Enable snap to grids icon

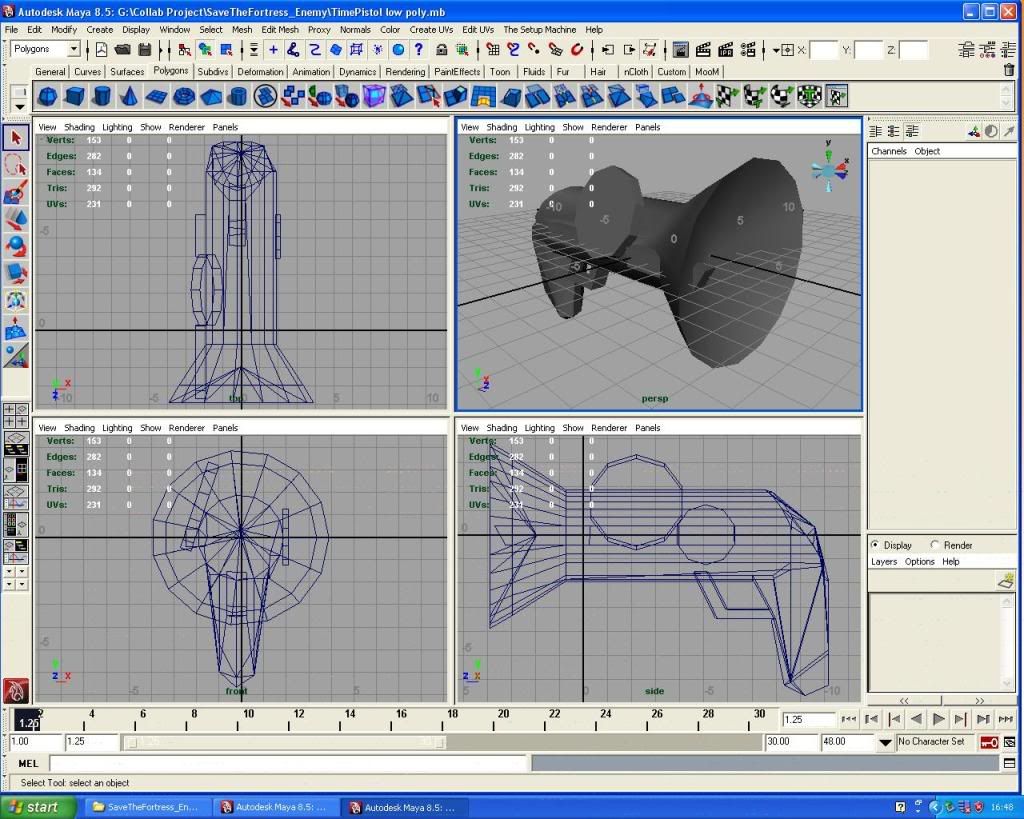(x=493, y=50)
